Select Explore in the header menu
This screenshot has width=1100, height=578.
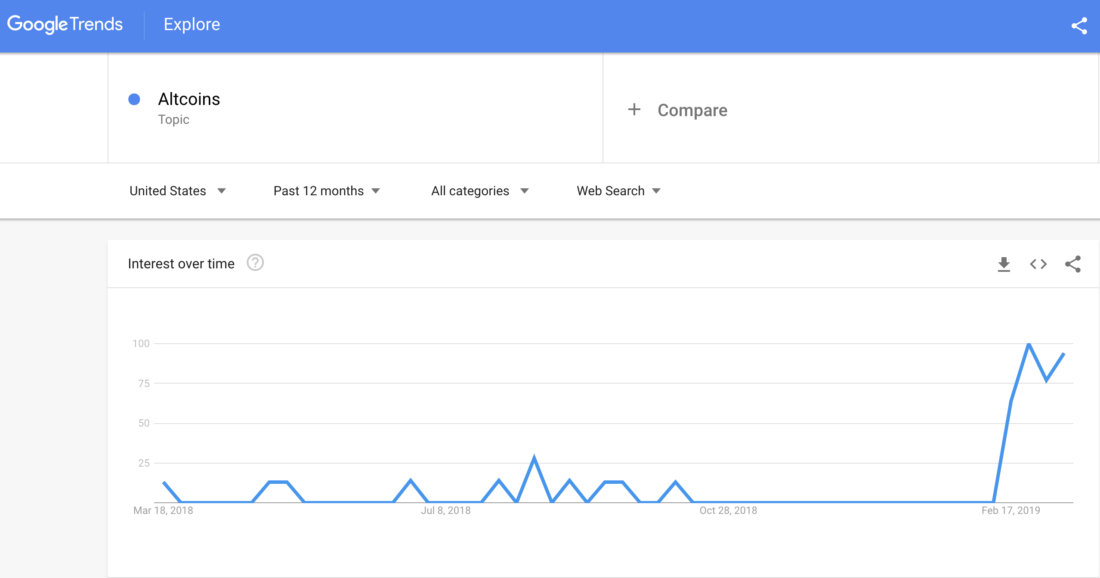[191, 23]
